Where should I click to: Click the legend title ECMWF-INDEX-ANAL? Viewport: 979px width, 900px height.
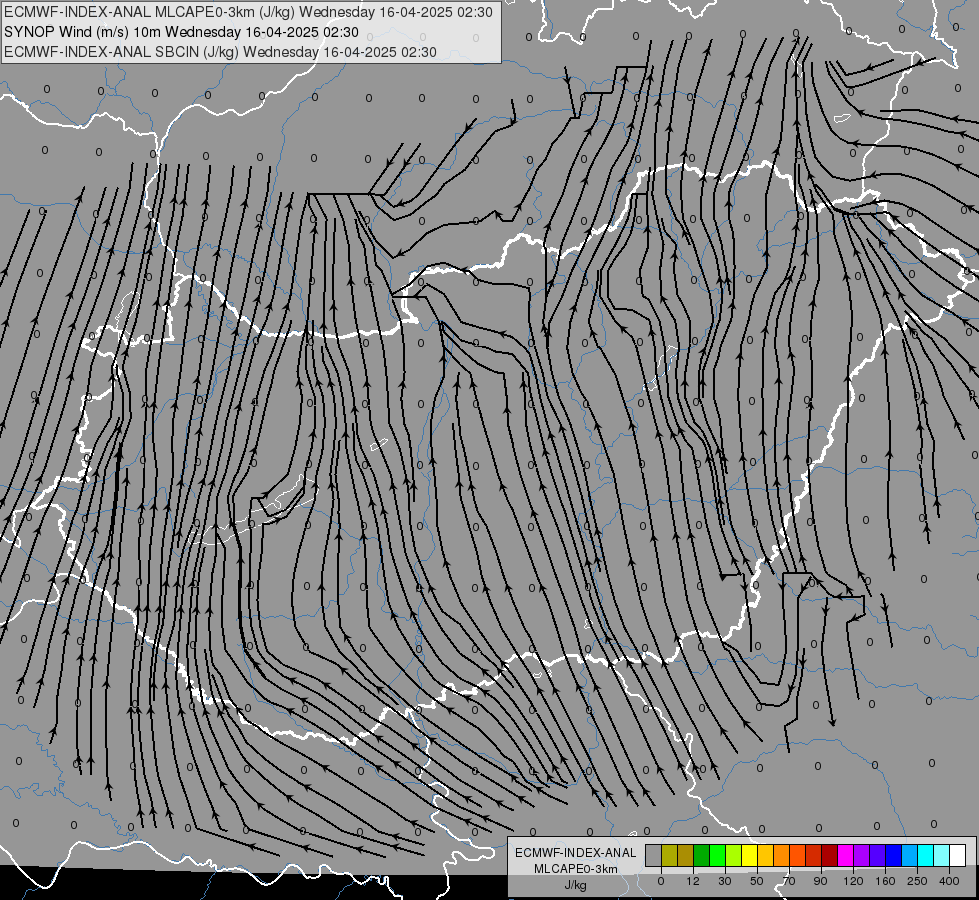point(575,853)
